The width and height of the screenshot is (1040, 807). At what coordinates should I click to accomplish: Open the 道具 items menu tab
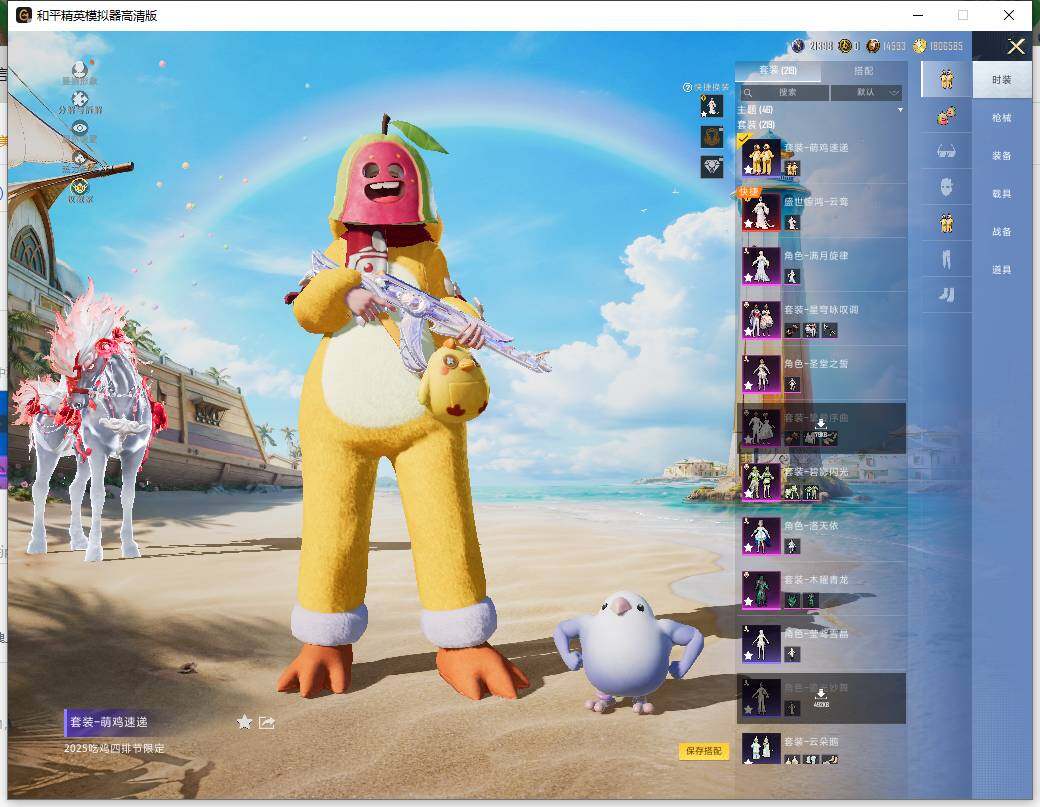[x=1002, y=270]
